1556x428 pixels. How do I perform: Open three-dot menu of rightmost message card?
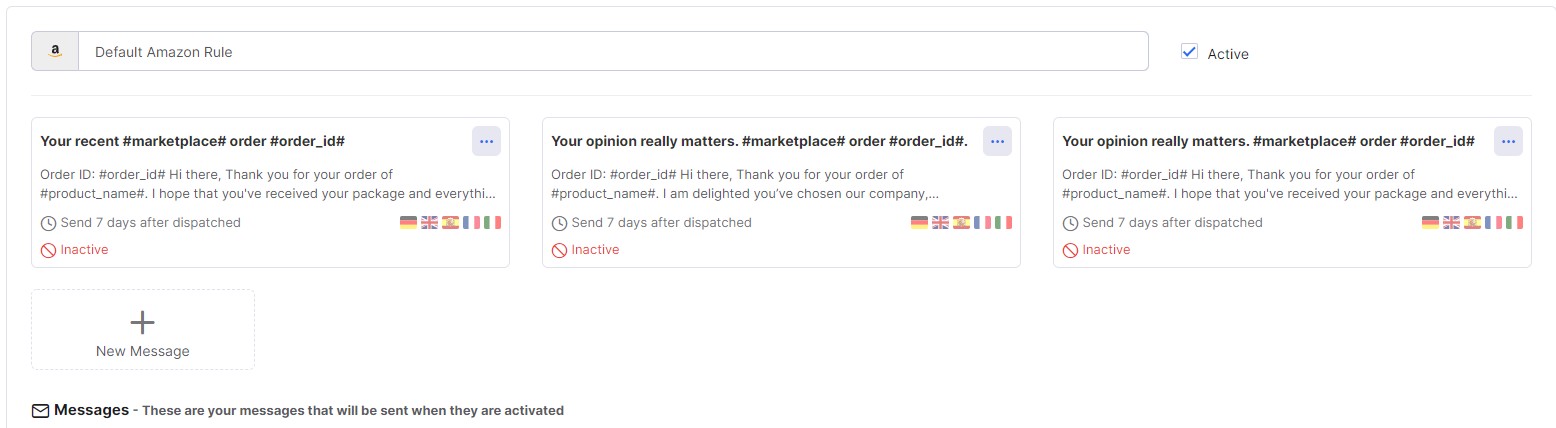tap(1508, 142)
